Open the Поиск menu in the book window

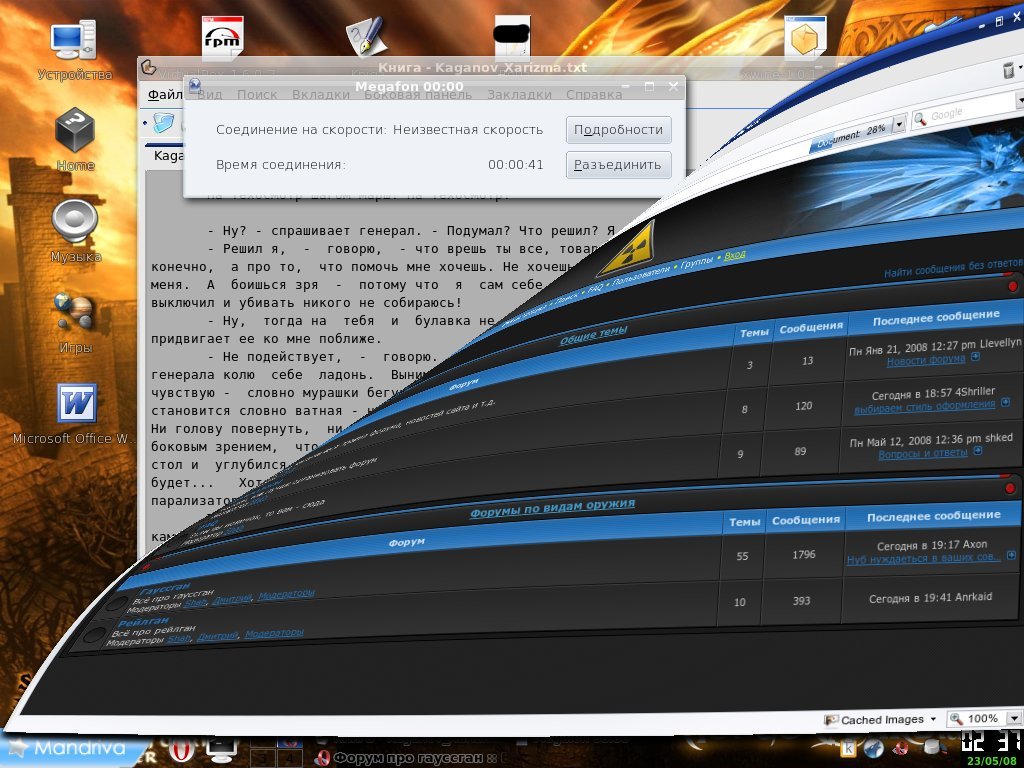(257, 95)
